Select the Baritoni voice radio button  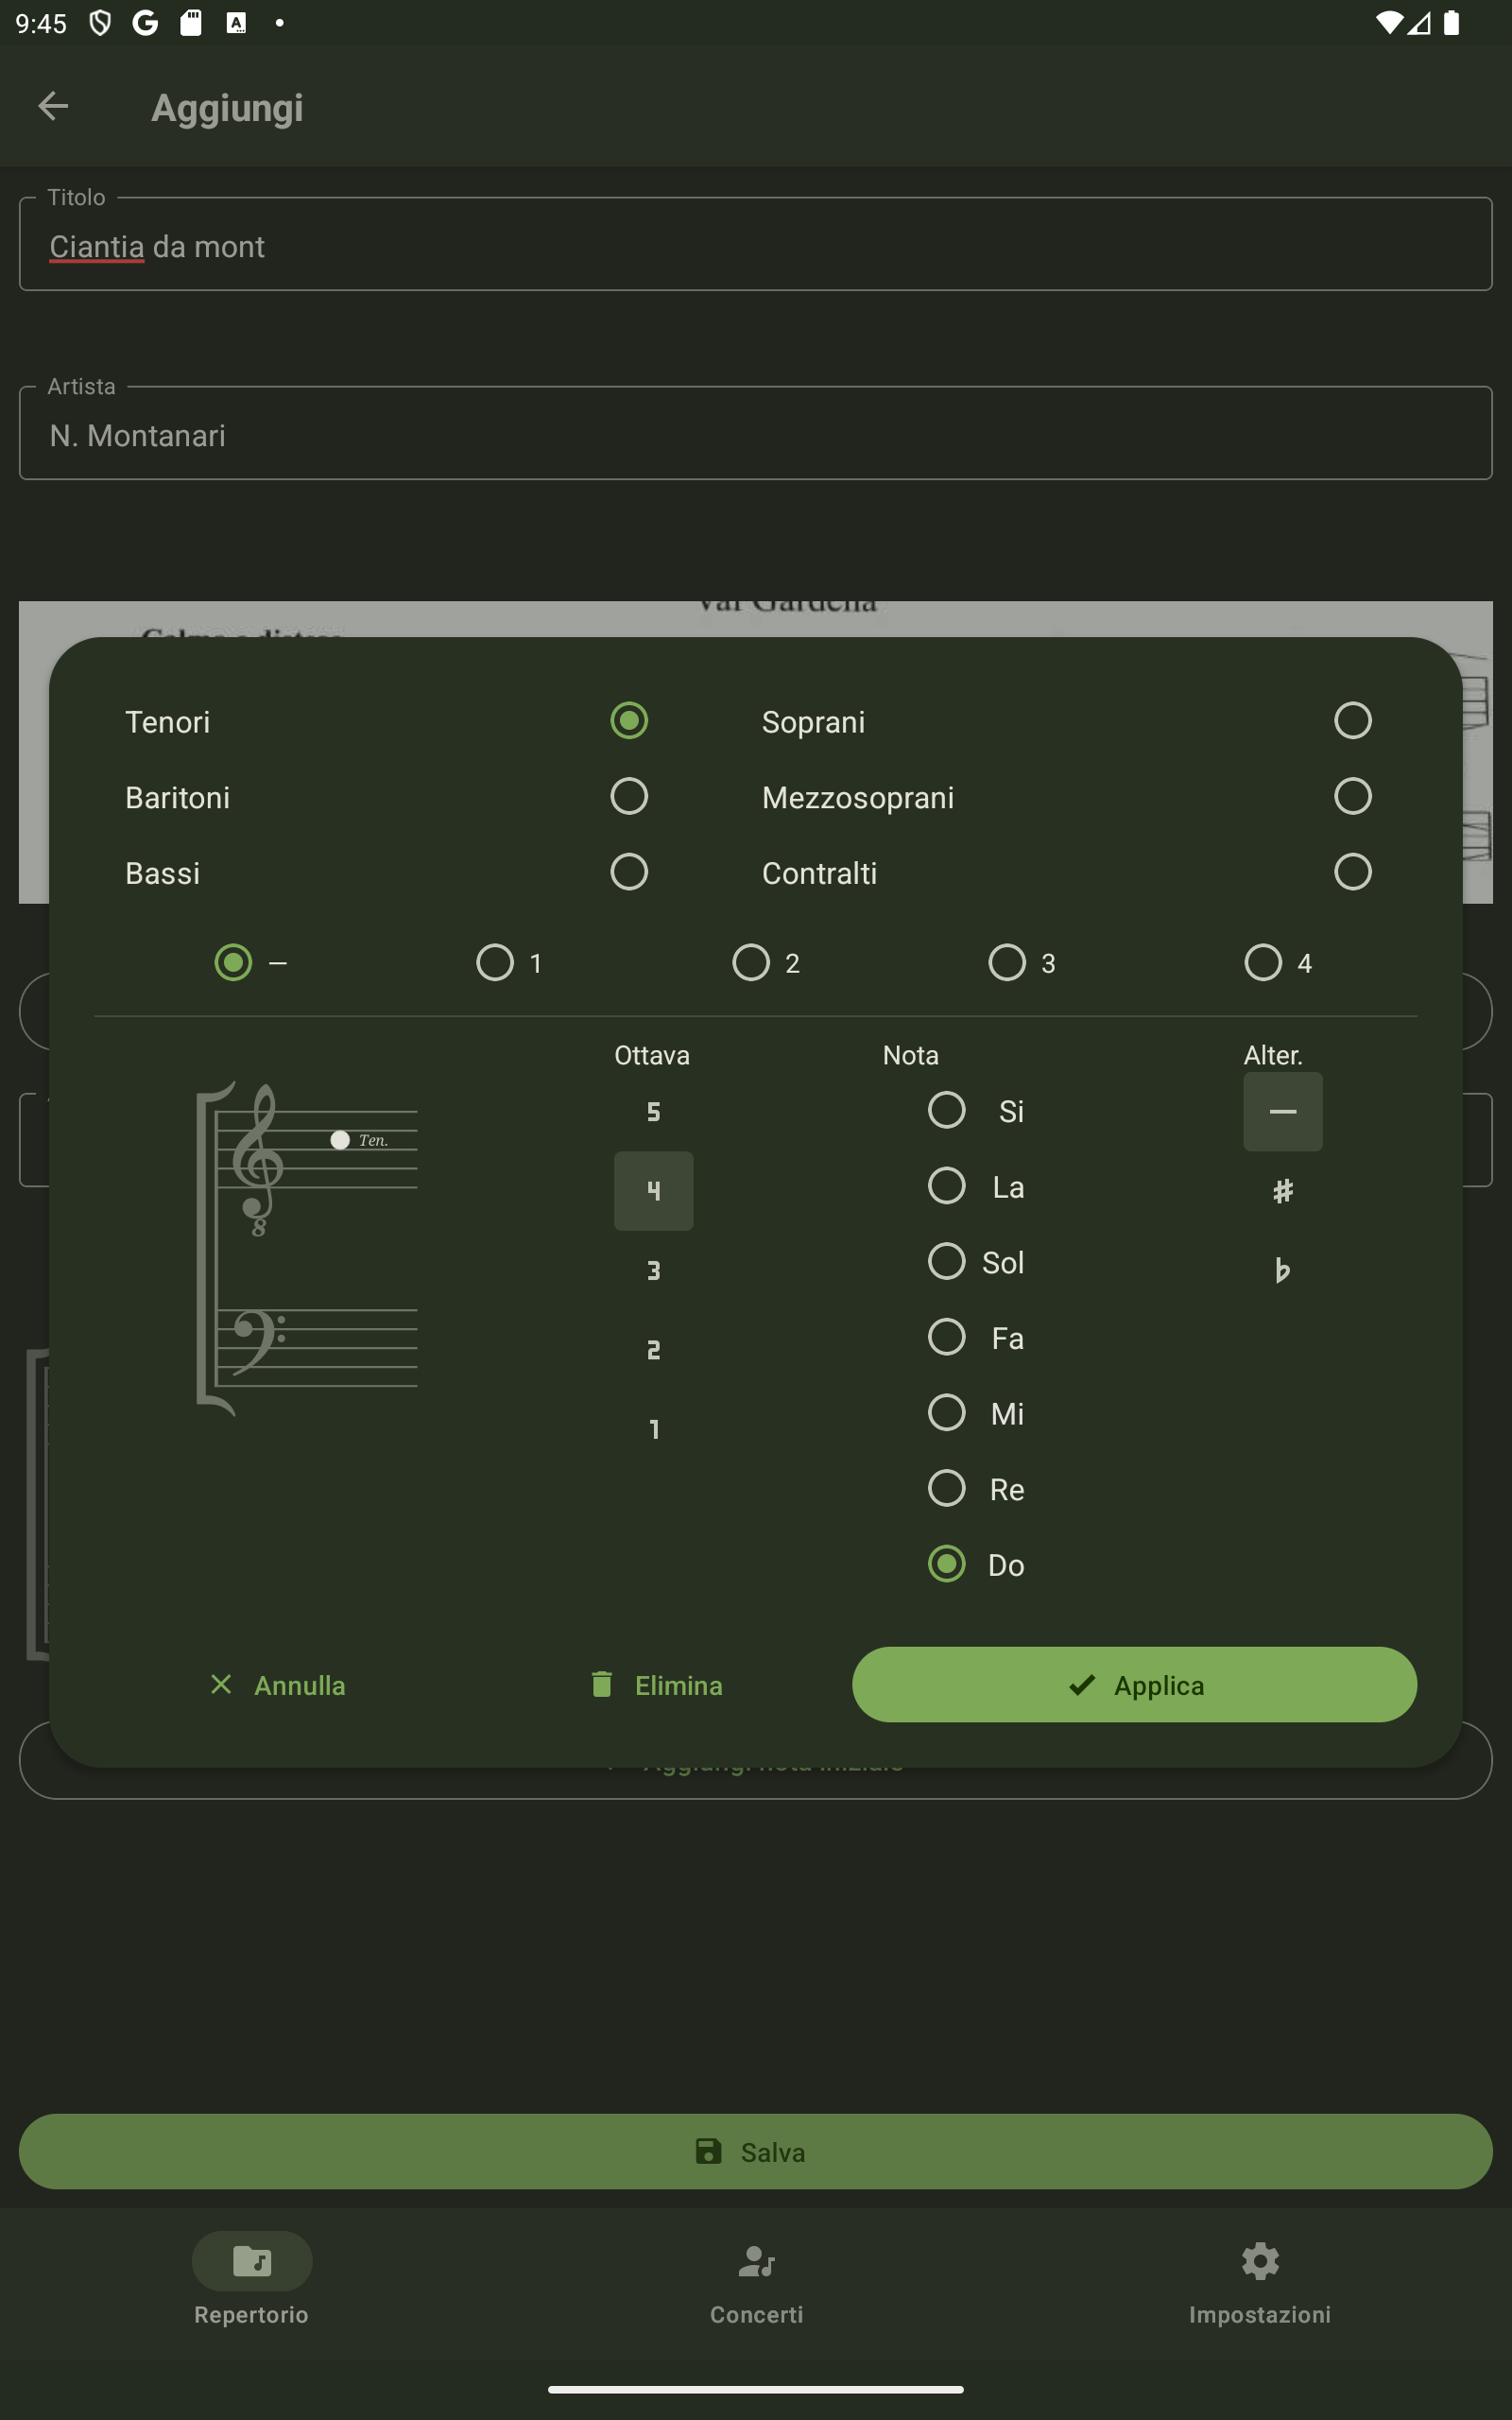628,797
